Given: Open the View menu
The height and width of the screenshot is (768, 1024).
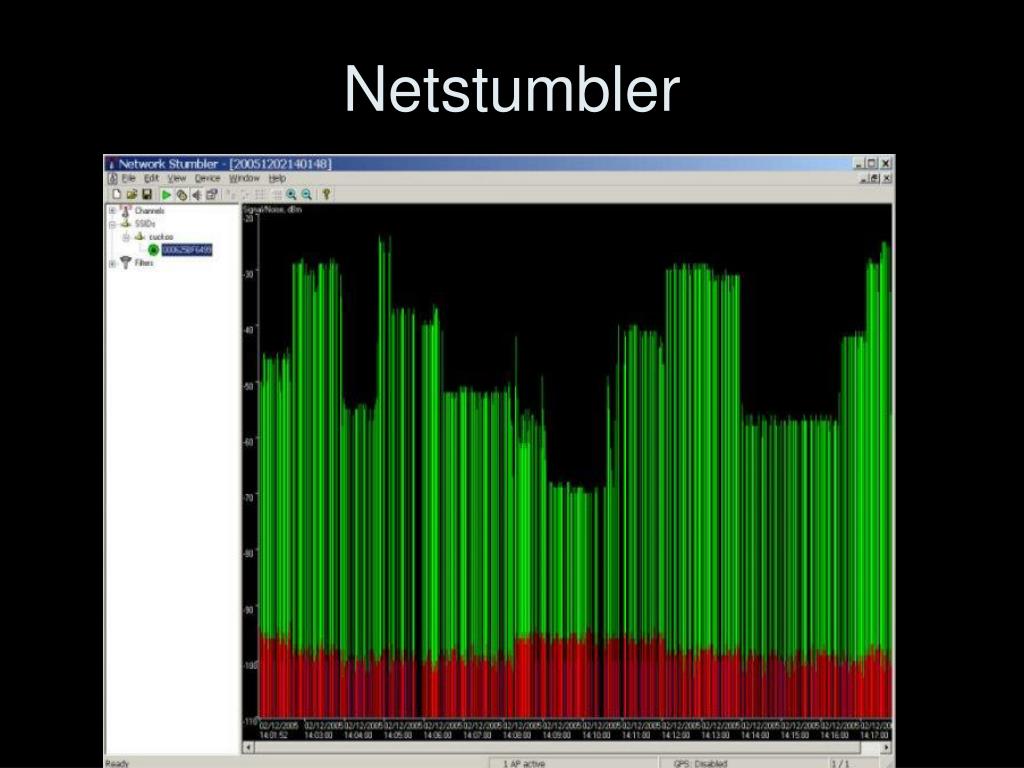Looking at the screenshot, I should [177, 178].
